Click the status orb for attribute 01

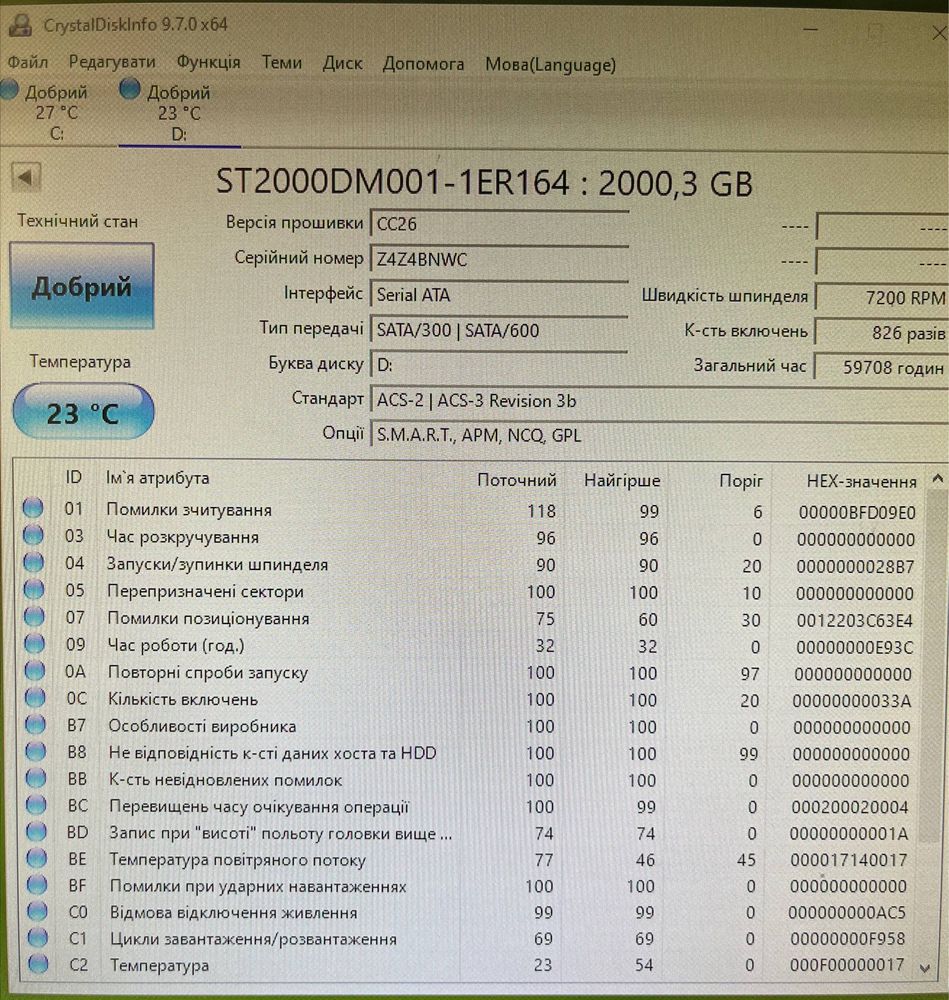(x=33, y=508)
